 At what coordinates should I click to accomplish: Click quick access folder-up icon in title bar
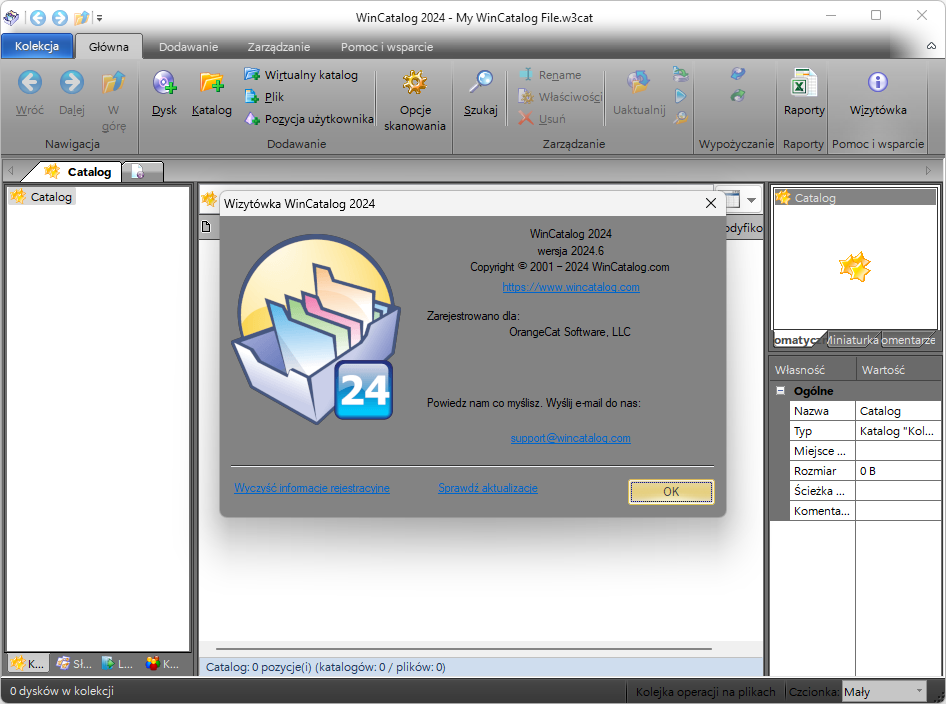coord(81,17)
